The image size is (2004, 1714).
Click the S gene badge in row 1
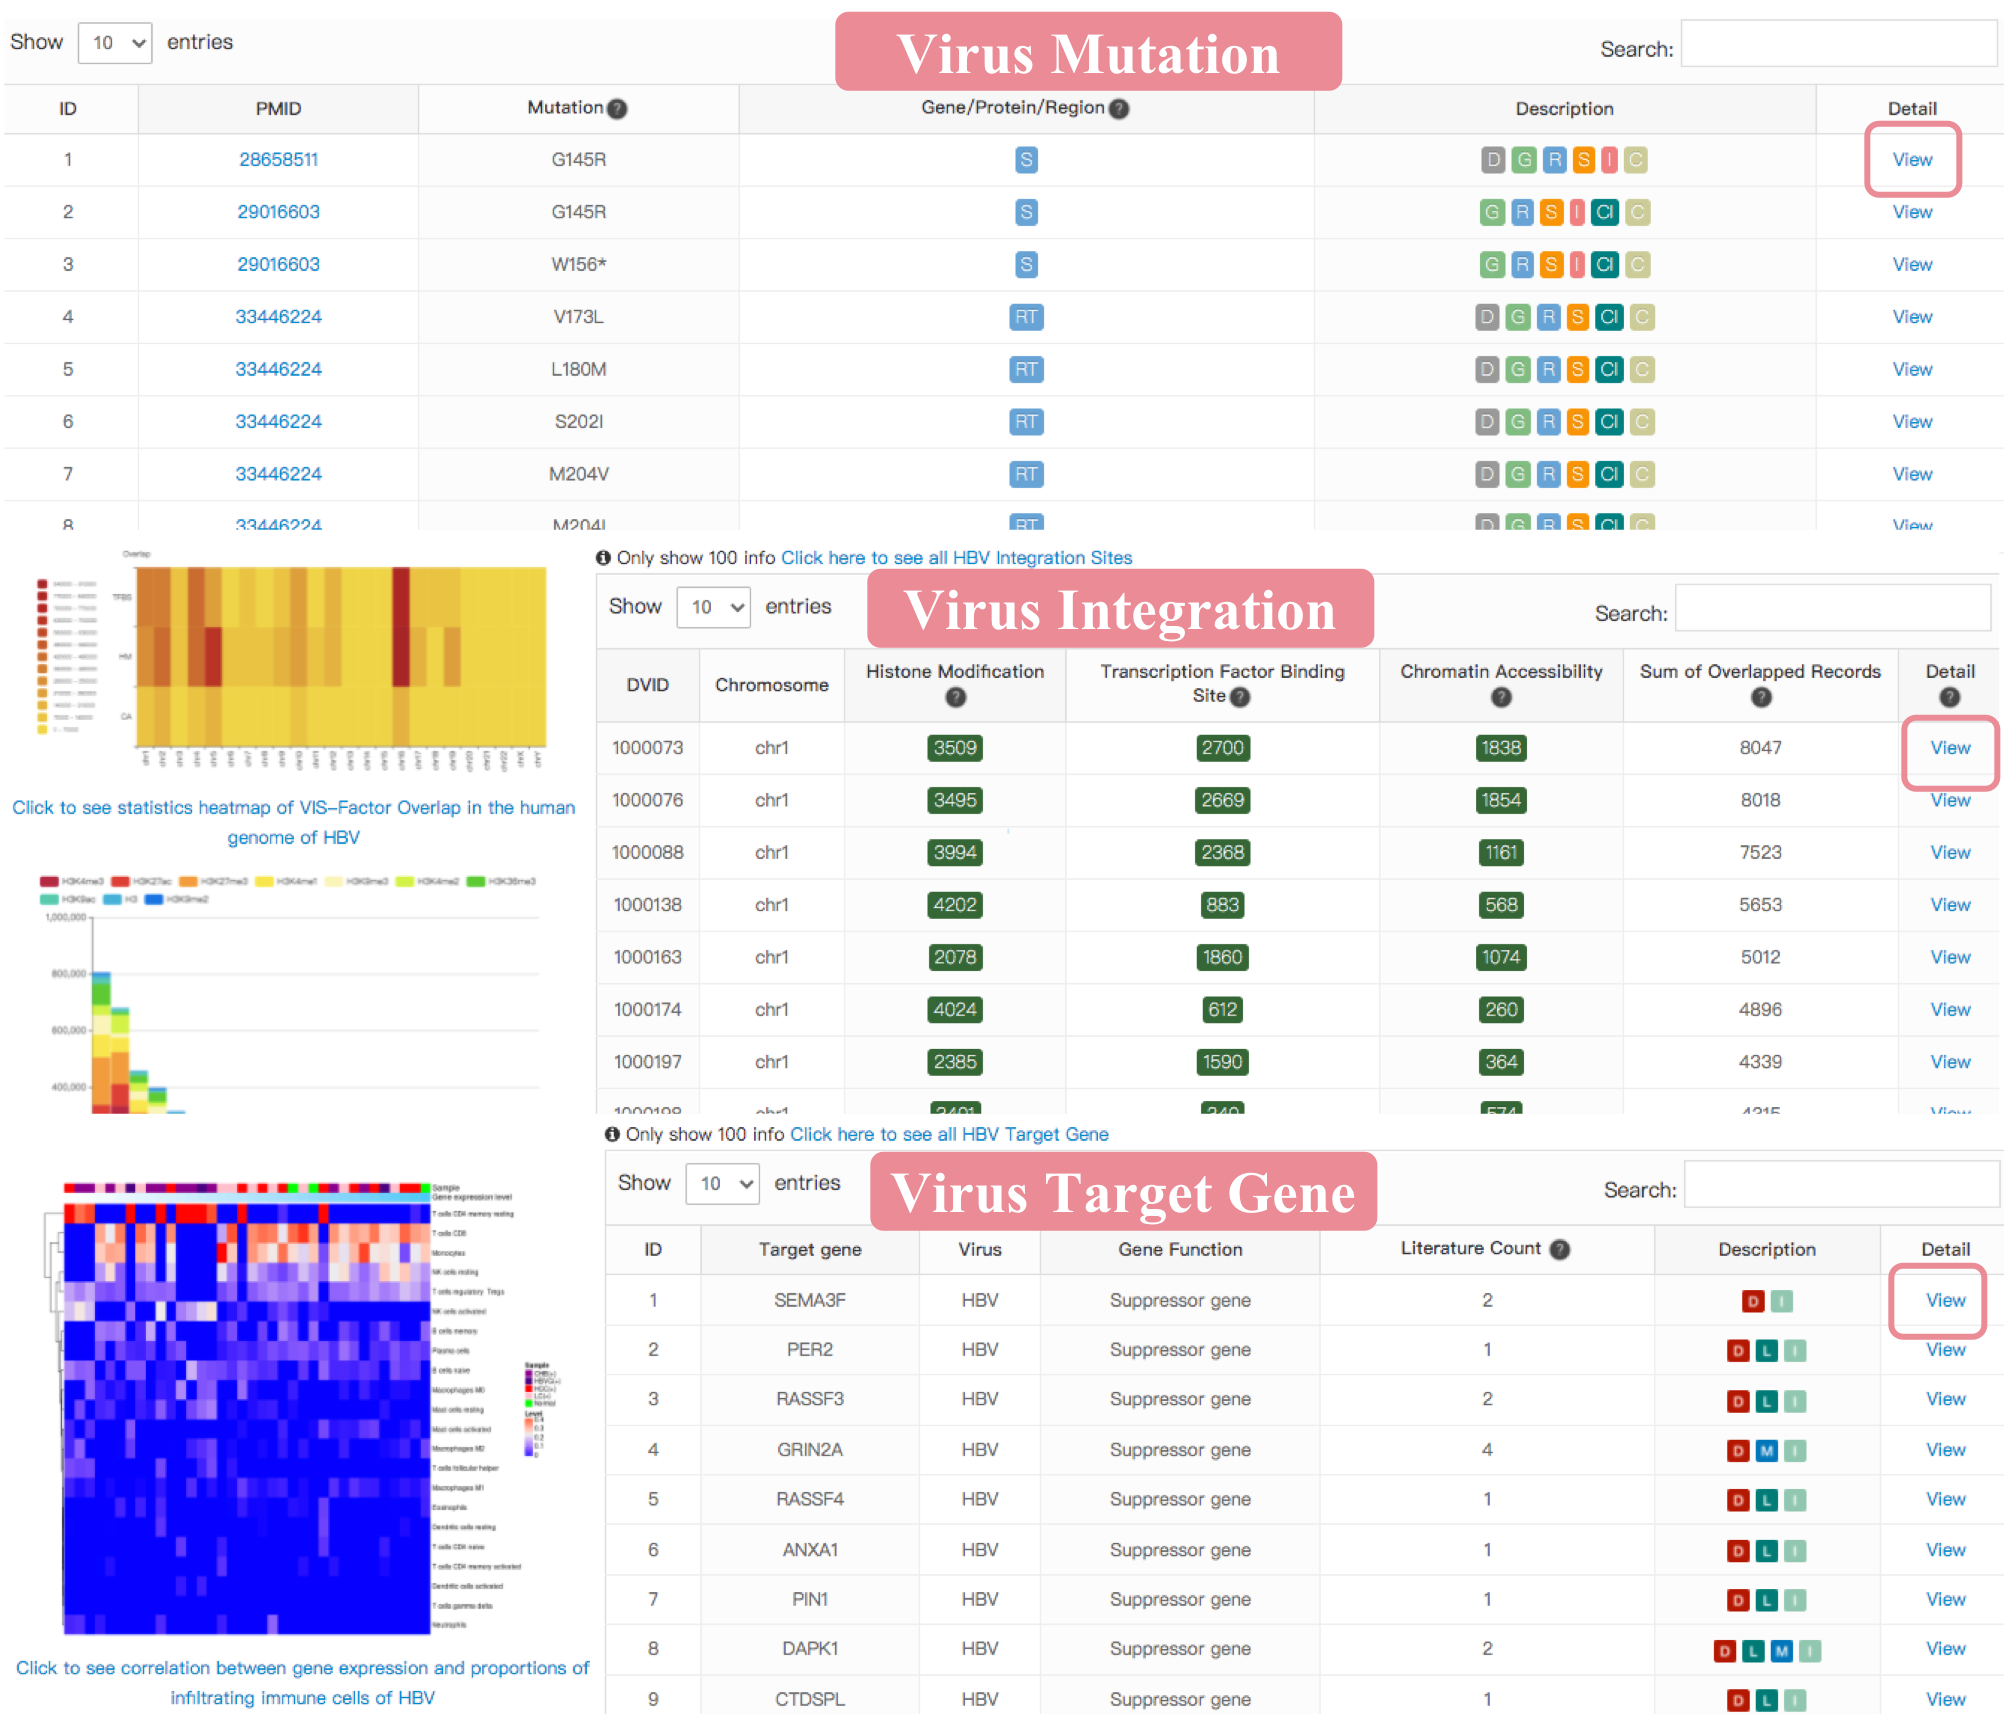(1026, 160)
